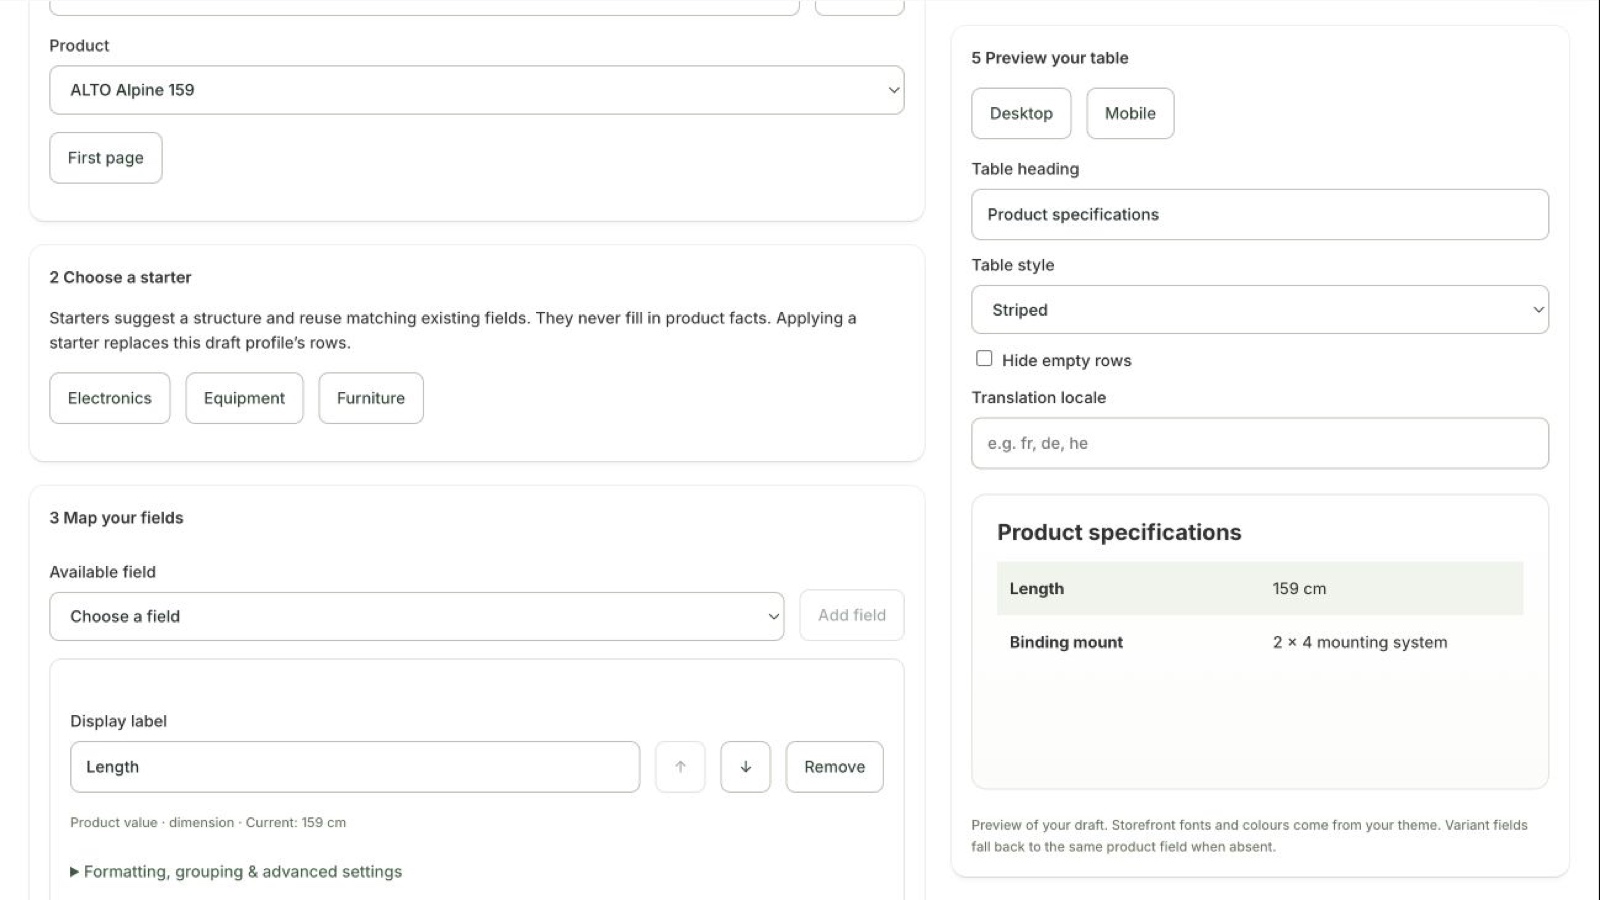This screenshot has height=900, width=1600.
Task: Select the Length row in preview table
Action: coord(1260,589)
